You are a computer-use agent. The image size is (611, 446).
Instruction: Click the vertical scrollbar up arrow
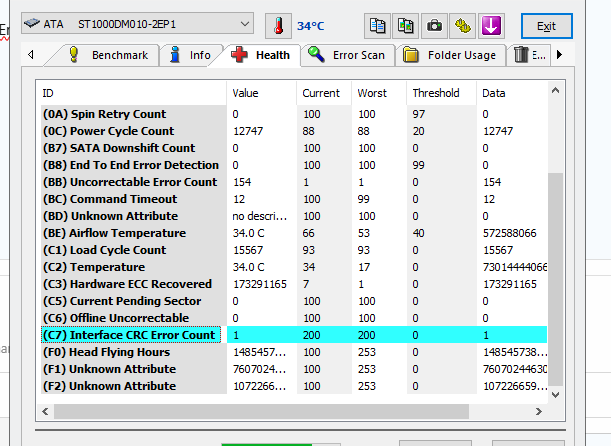[x=556, y=91]
